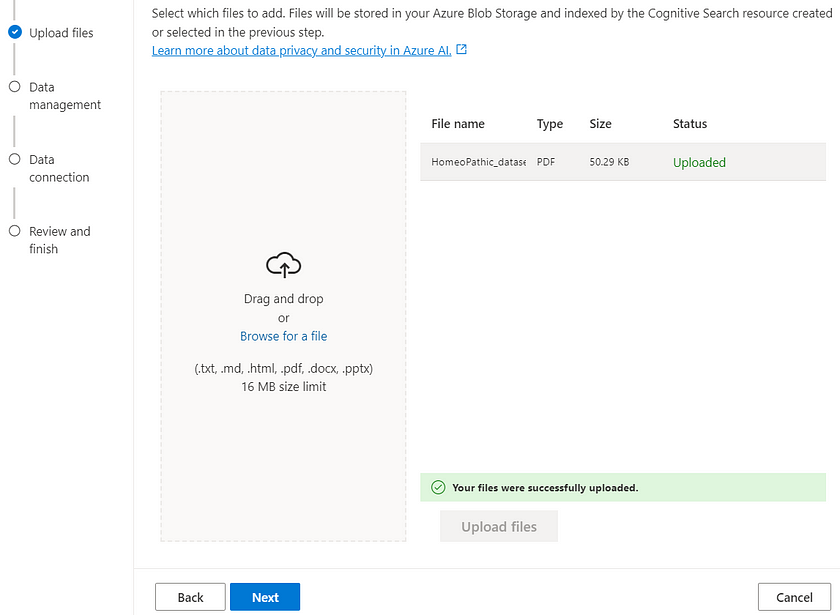Screen dimensions: 840x615
Task: Open Learn more about data privacy link
Action: pyautogui.click(x=302, y=50)
